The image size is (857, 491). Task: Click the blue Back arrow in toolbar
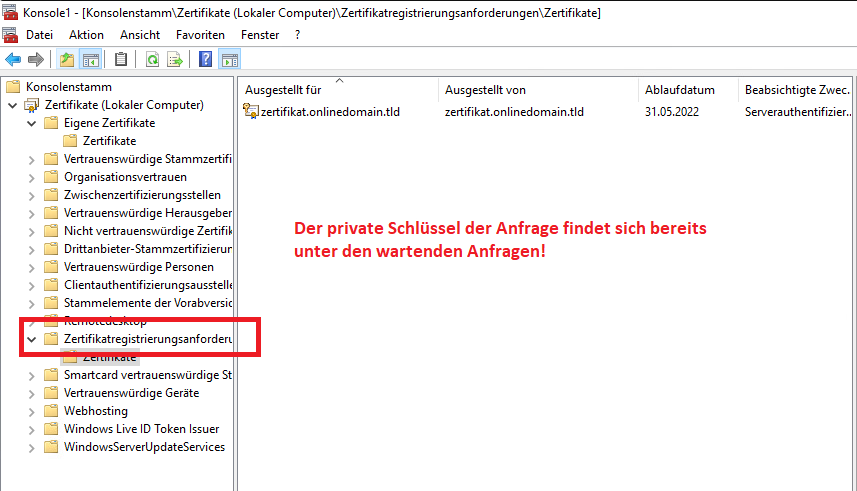point(13,59)
